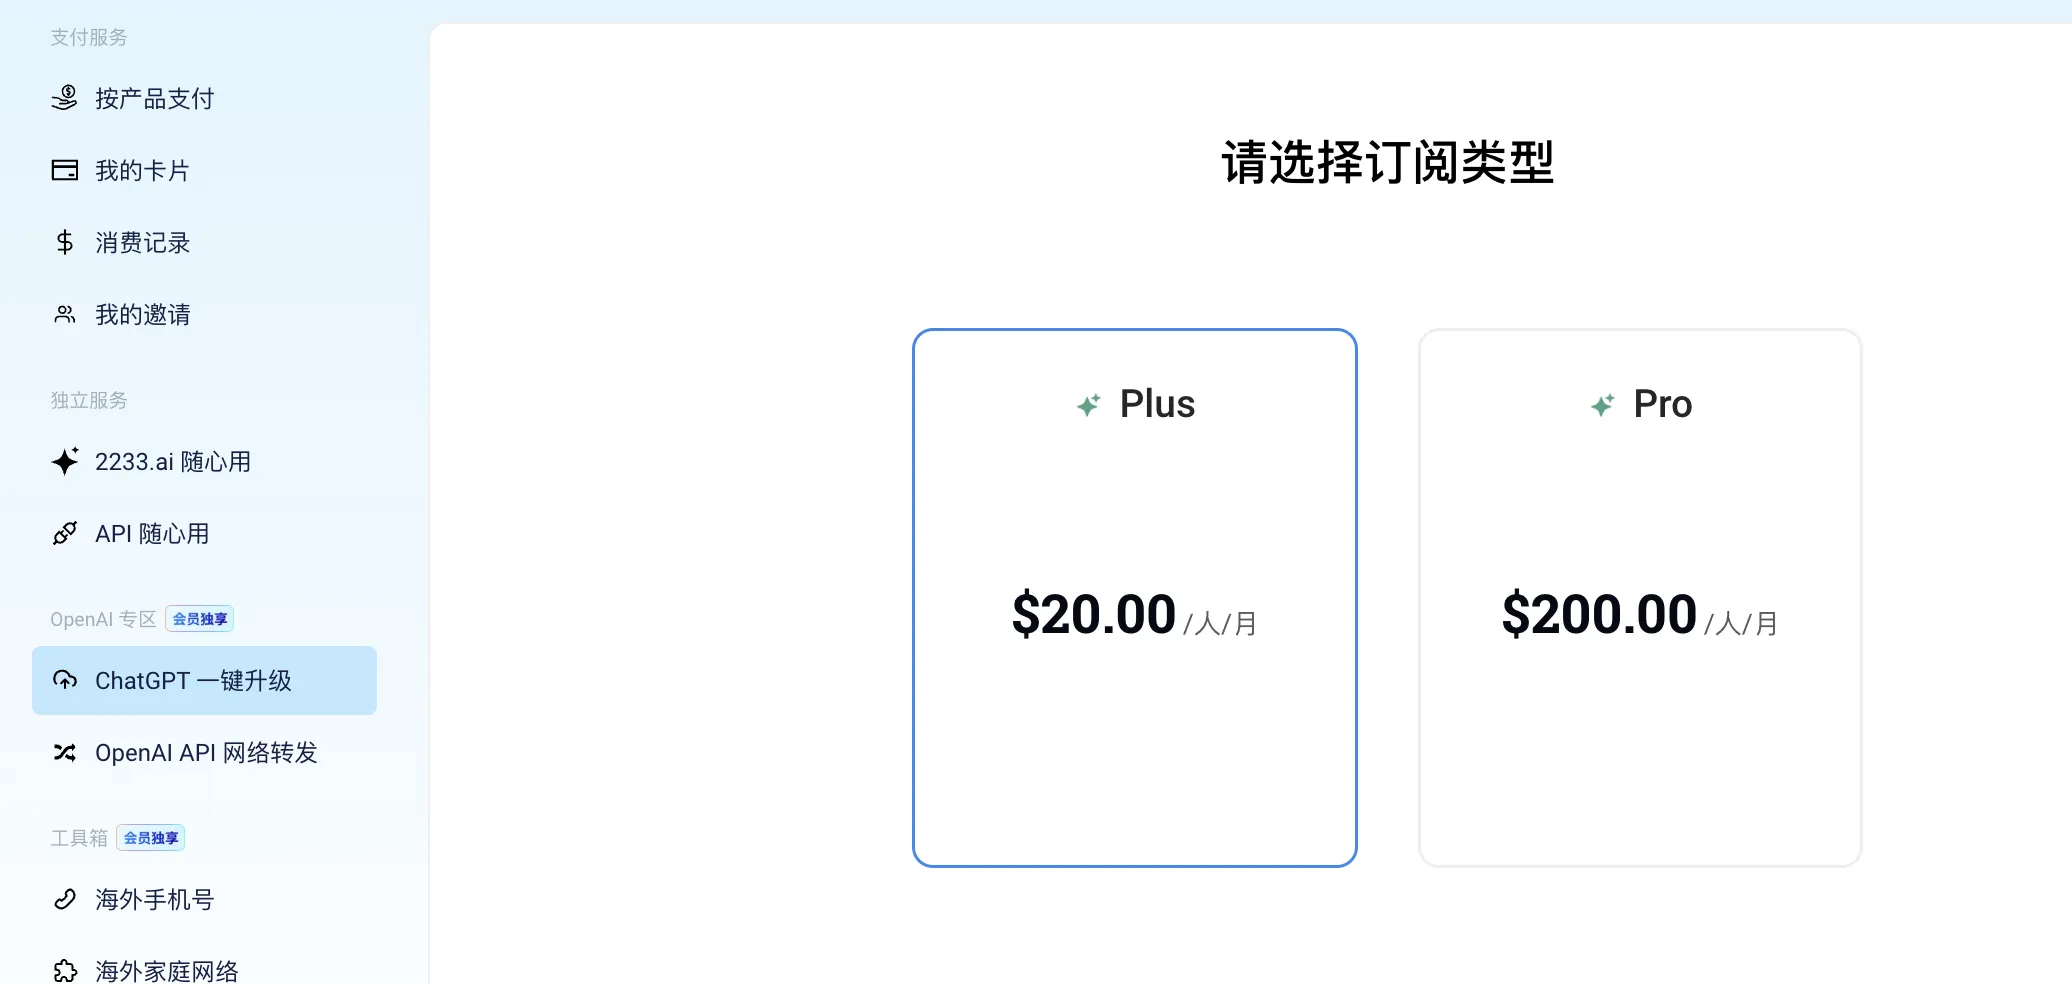Select the 我的卡片 card icon
The image size is (2072, 984).
point(64,170)
